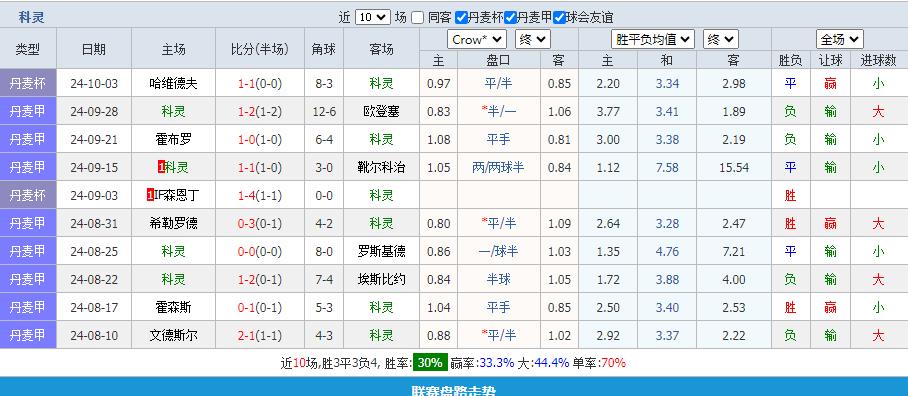
Task: Click the 比分(半场) column header
Action: (x=259, y=49)
